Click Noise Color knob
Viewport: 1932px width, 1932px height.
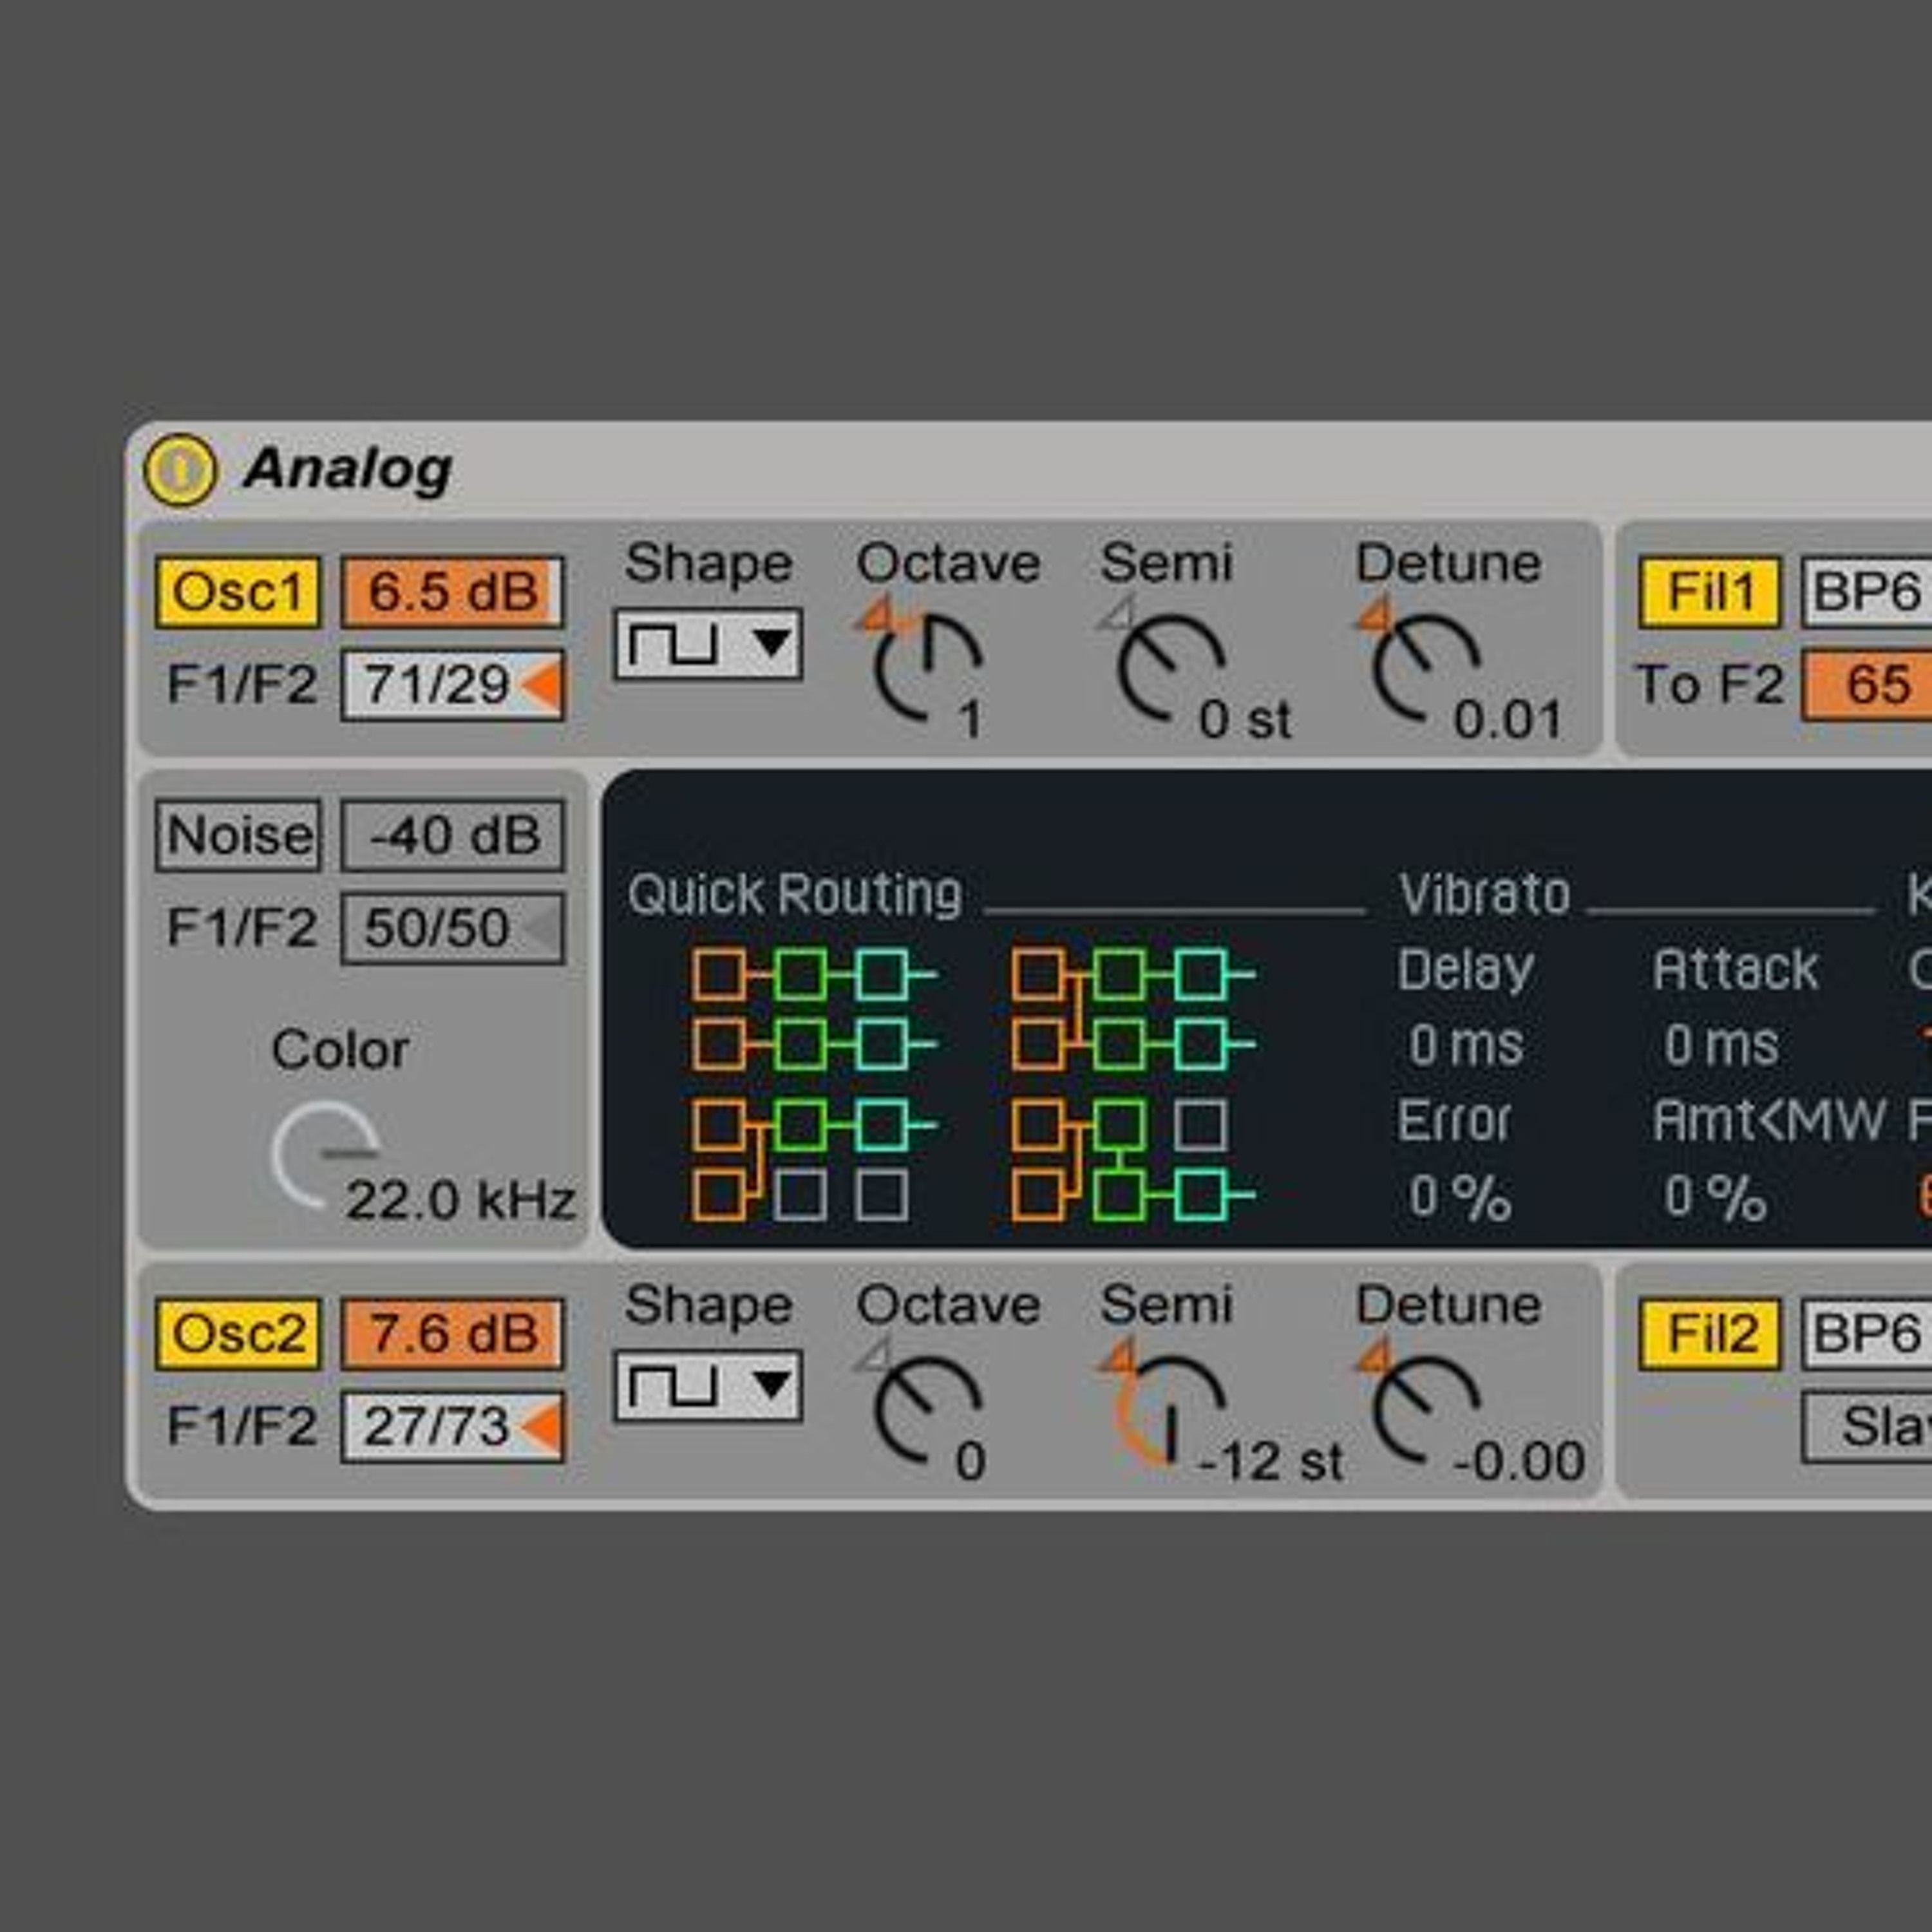point(324,1155)
